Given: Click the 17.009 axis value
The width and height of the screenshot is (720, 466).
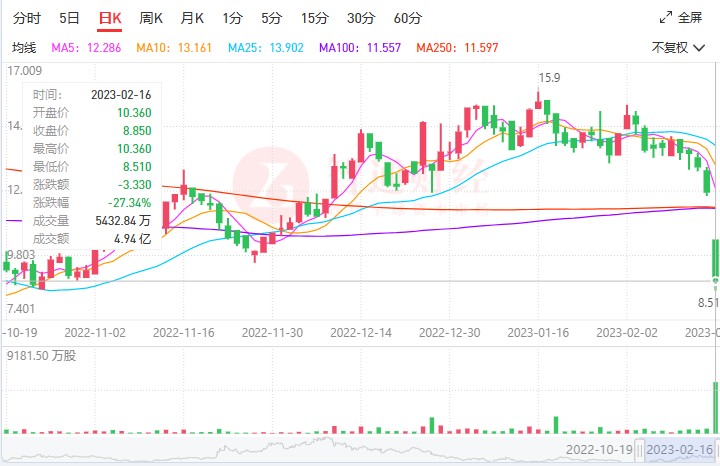Looking at the screenshot, I should point(24,71).
